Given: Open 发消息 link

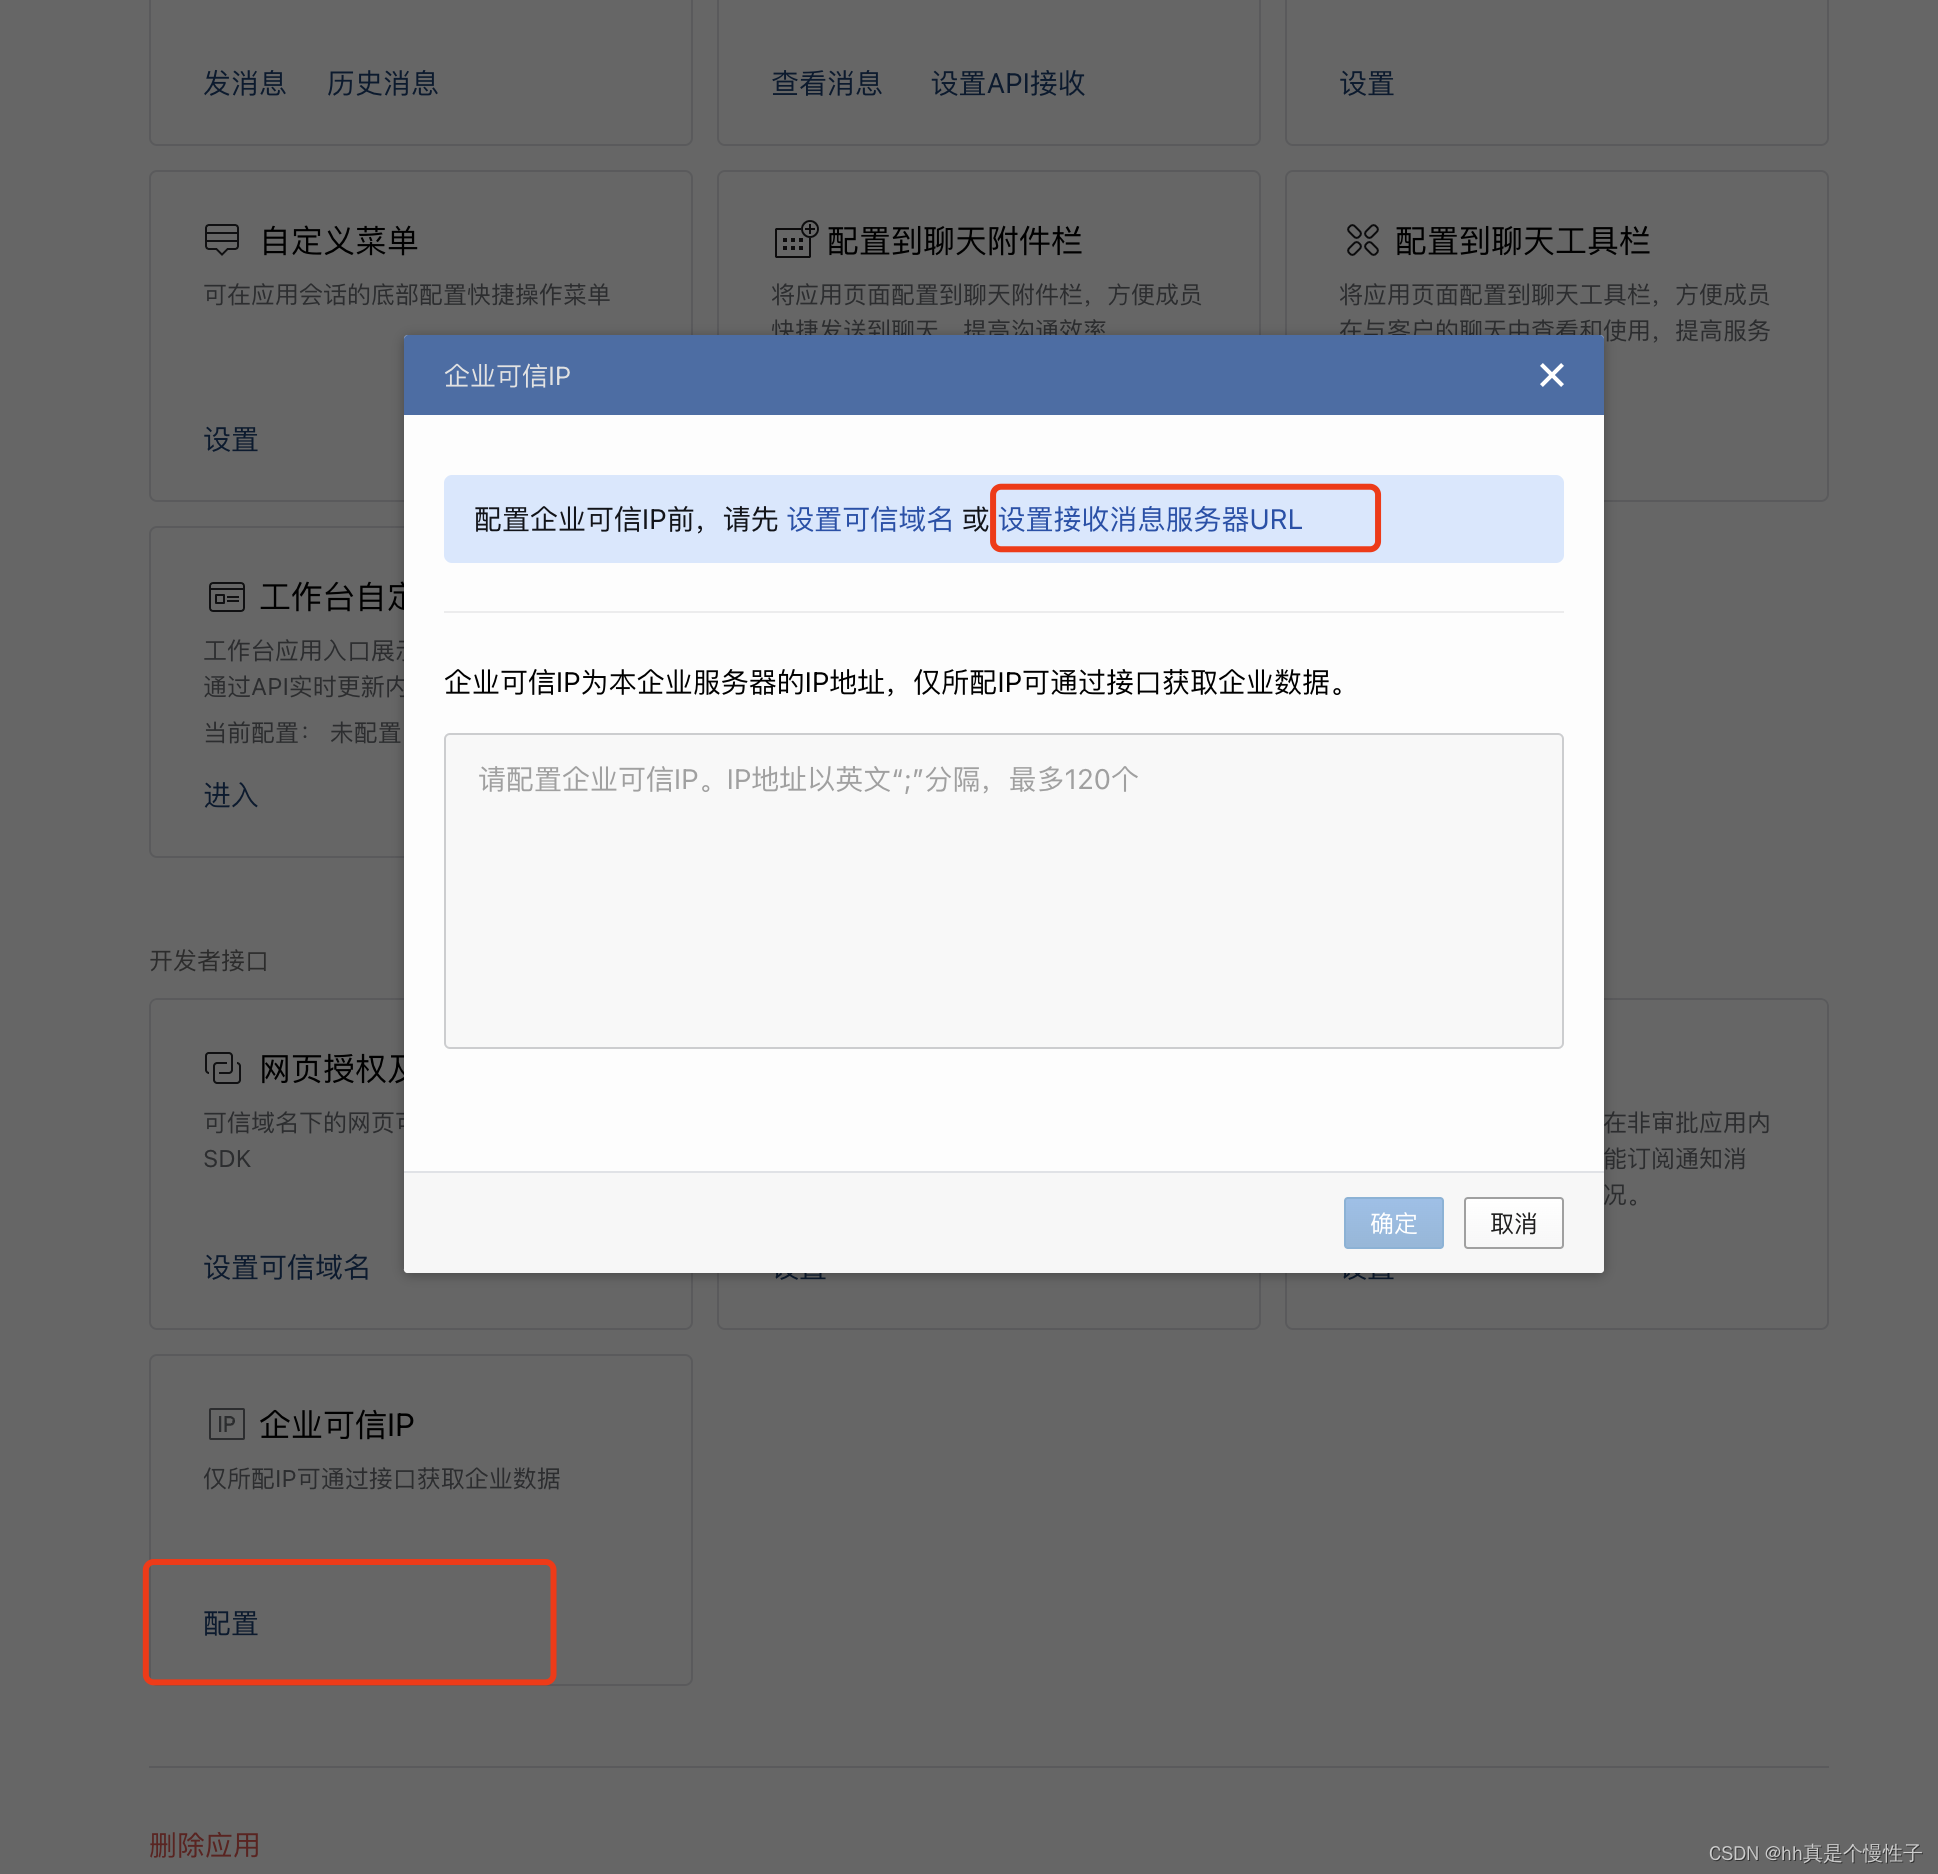Looking at the screenshot, I should 245,83.
